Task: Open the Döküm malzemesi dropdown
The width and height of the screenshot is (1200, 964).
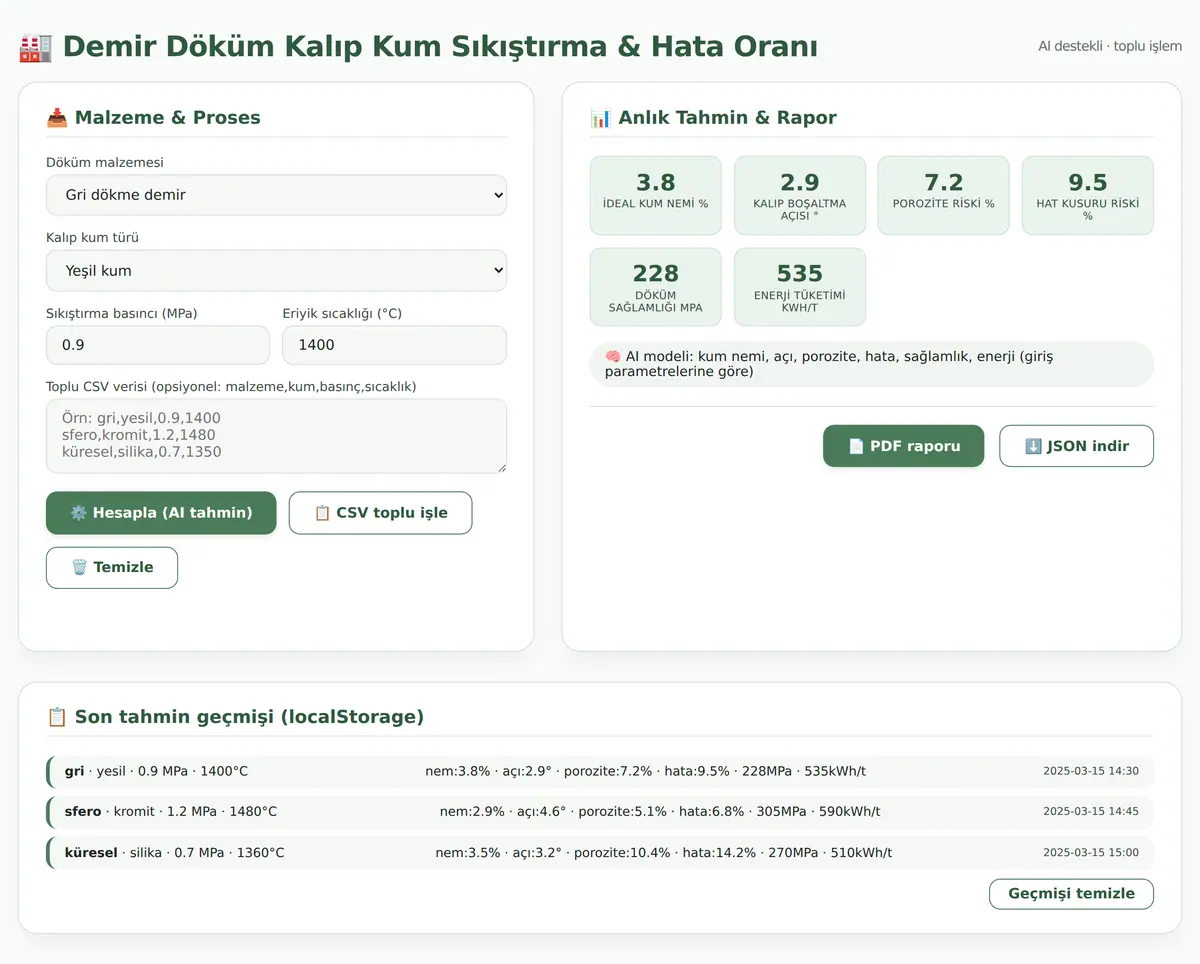Action: (276, 195)
